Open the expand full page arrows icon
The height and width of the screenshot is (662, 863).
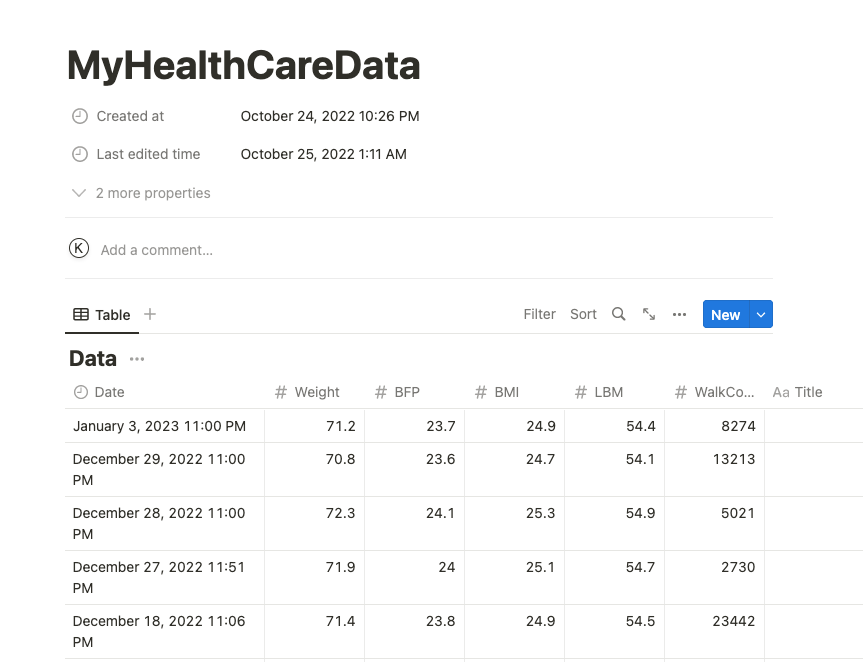tap(649, 314)
